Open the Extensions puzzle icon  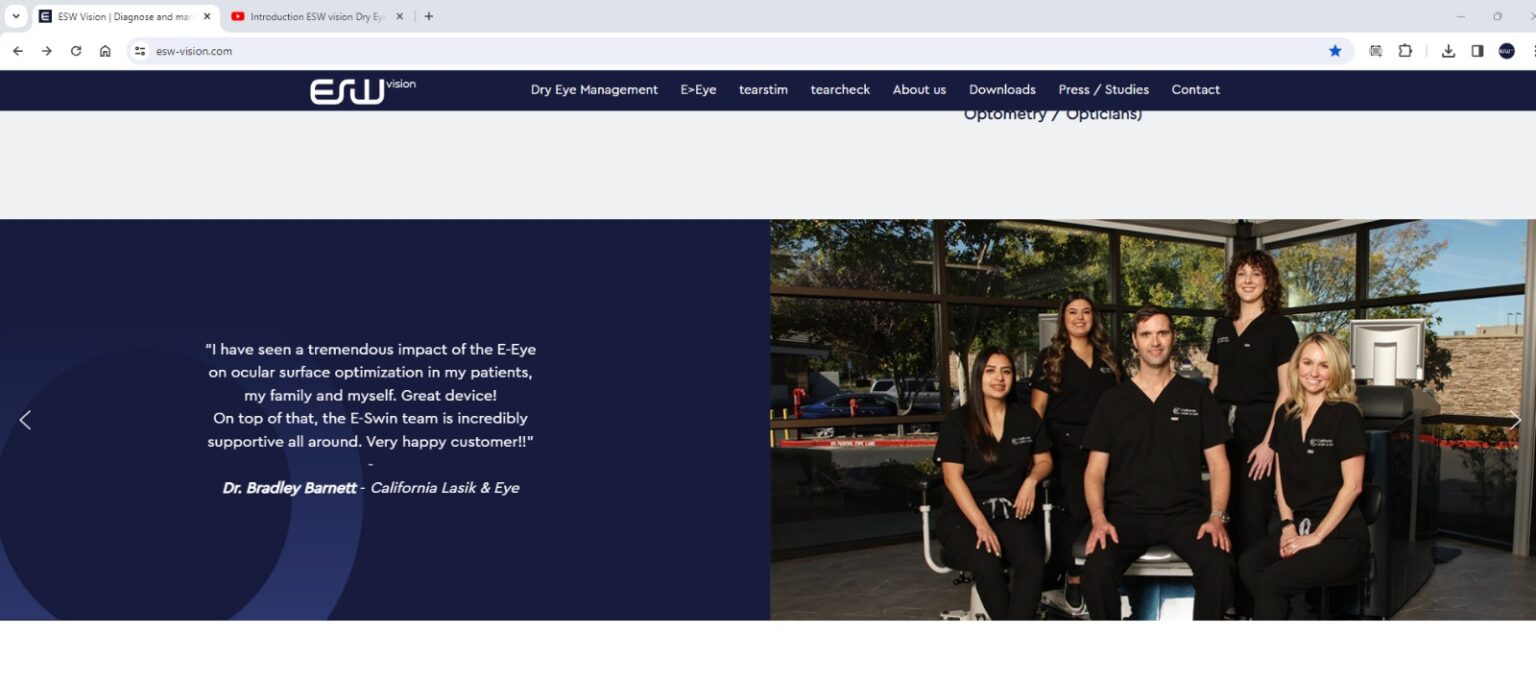pos(1405,51)
